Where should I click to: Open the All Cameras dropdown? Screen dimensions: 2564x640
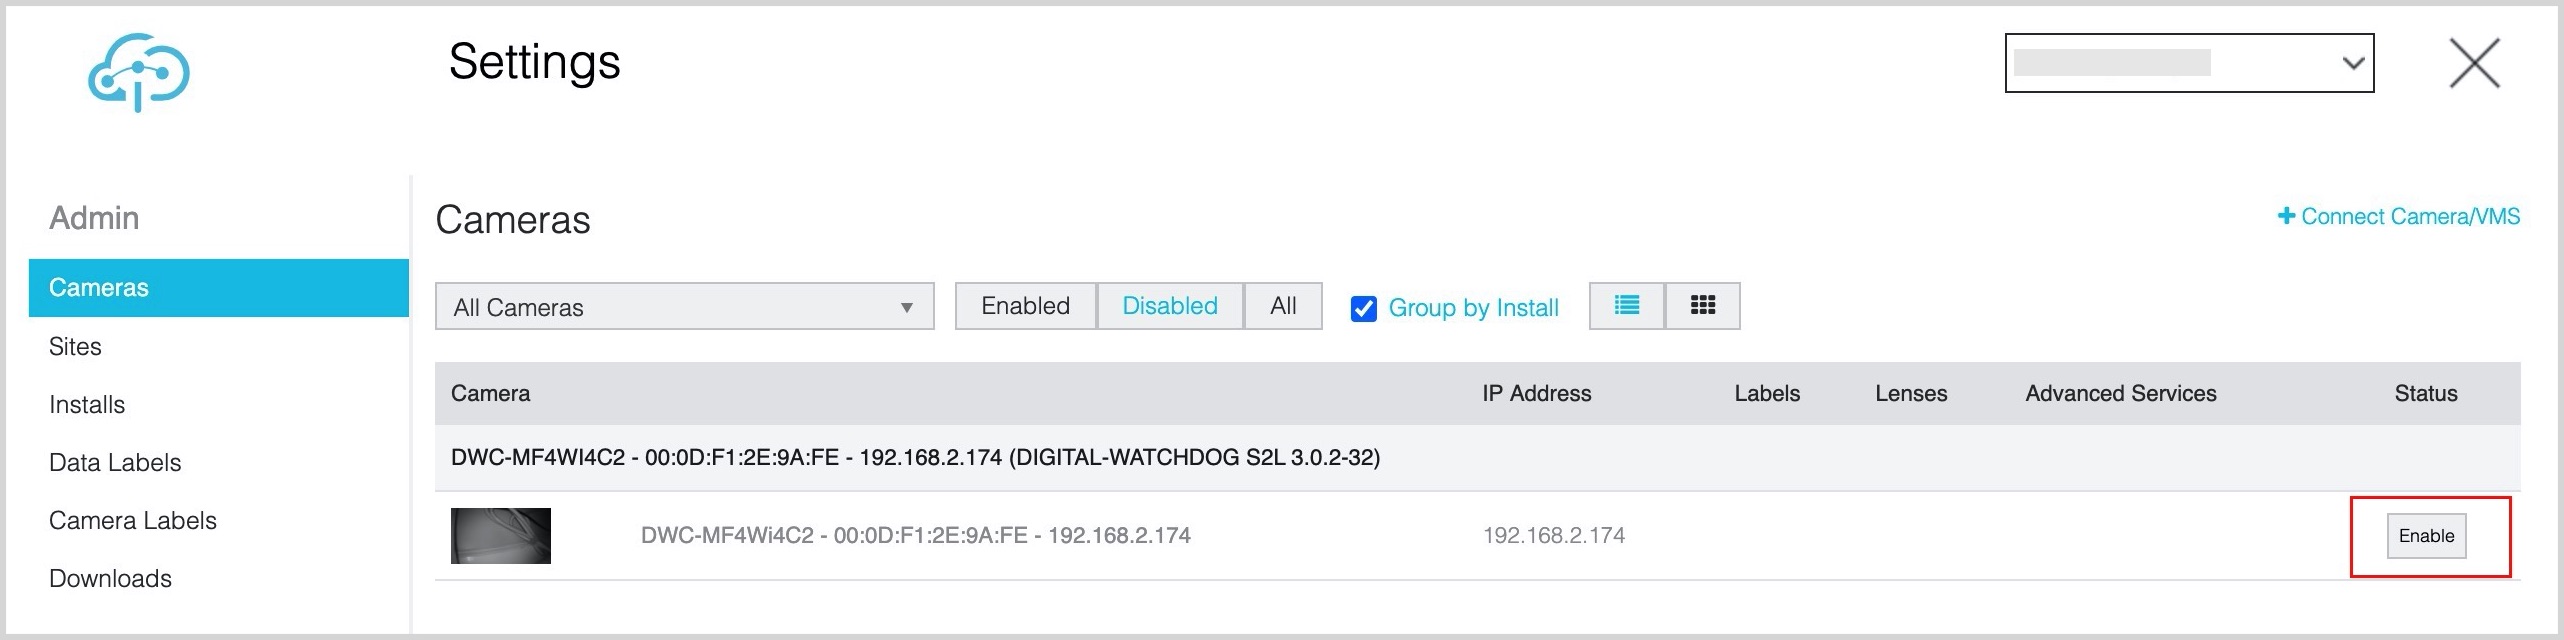pyautogui.click(x=684, y=306)
